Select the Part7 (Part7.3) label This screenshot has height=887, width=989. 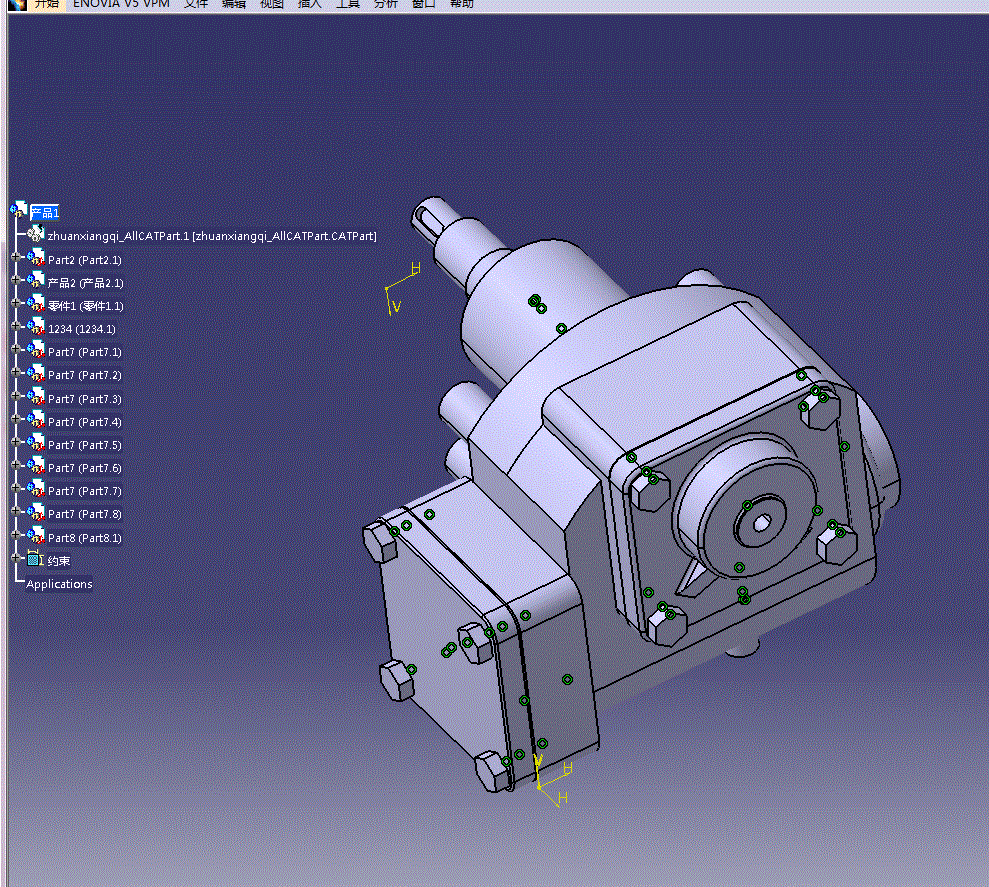pos(85,399)
